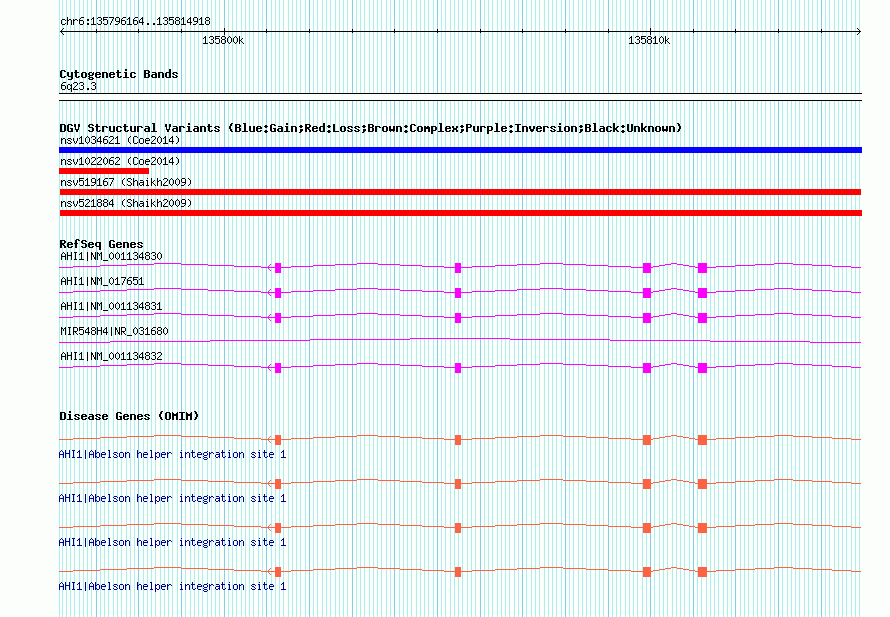Click the 6q23.3 band label
Screen dimensions: 890x617
point(78,87)
